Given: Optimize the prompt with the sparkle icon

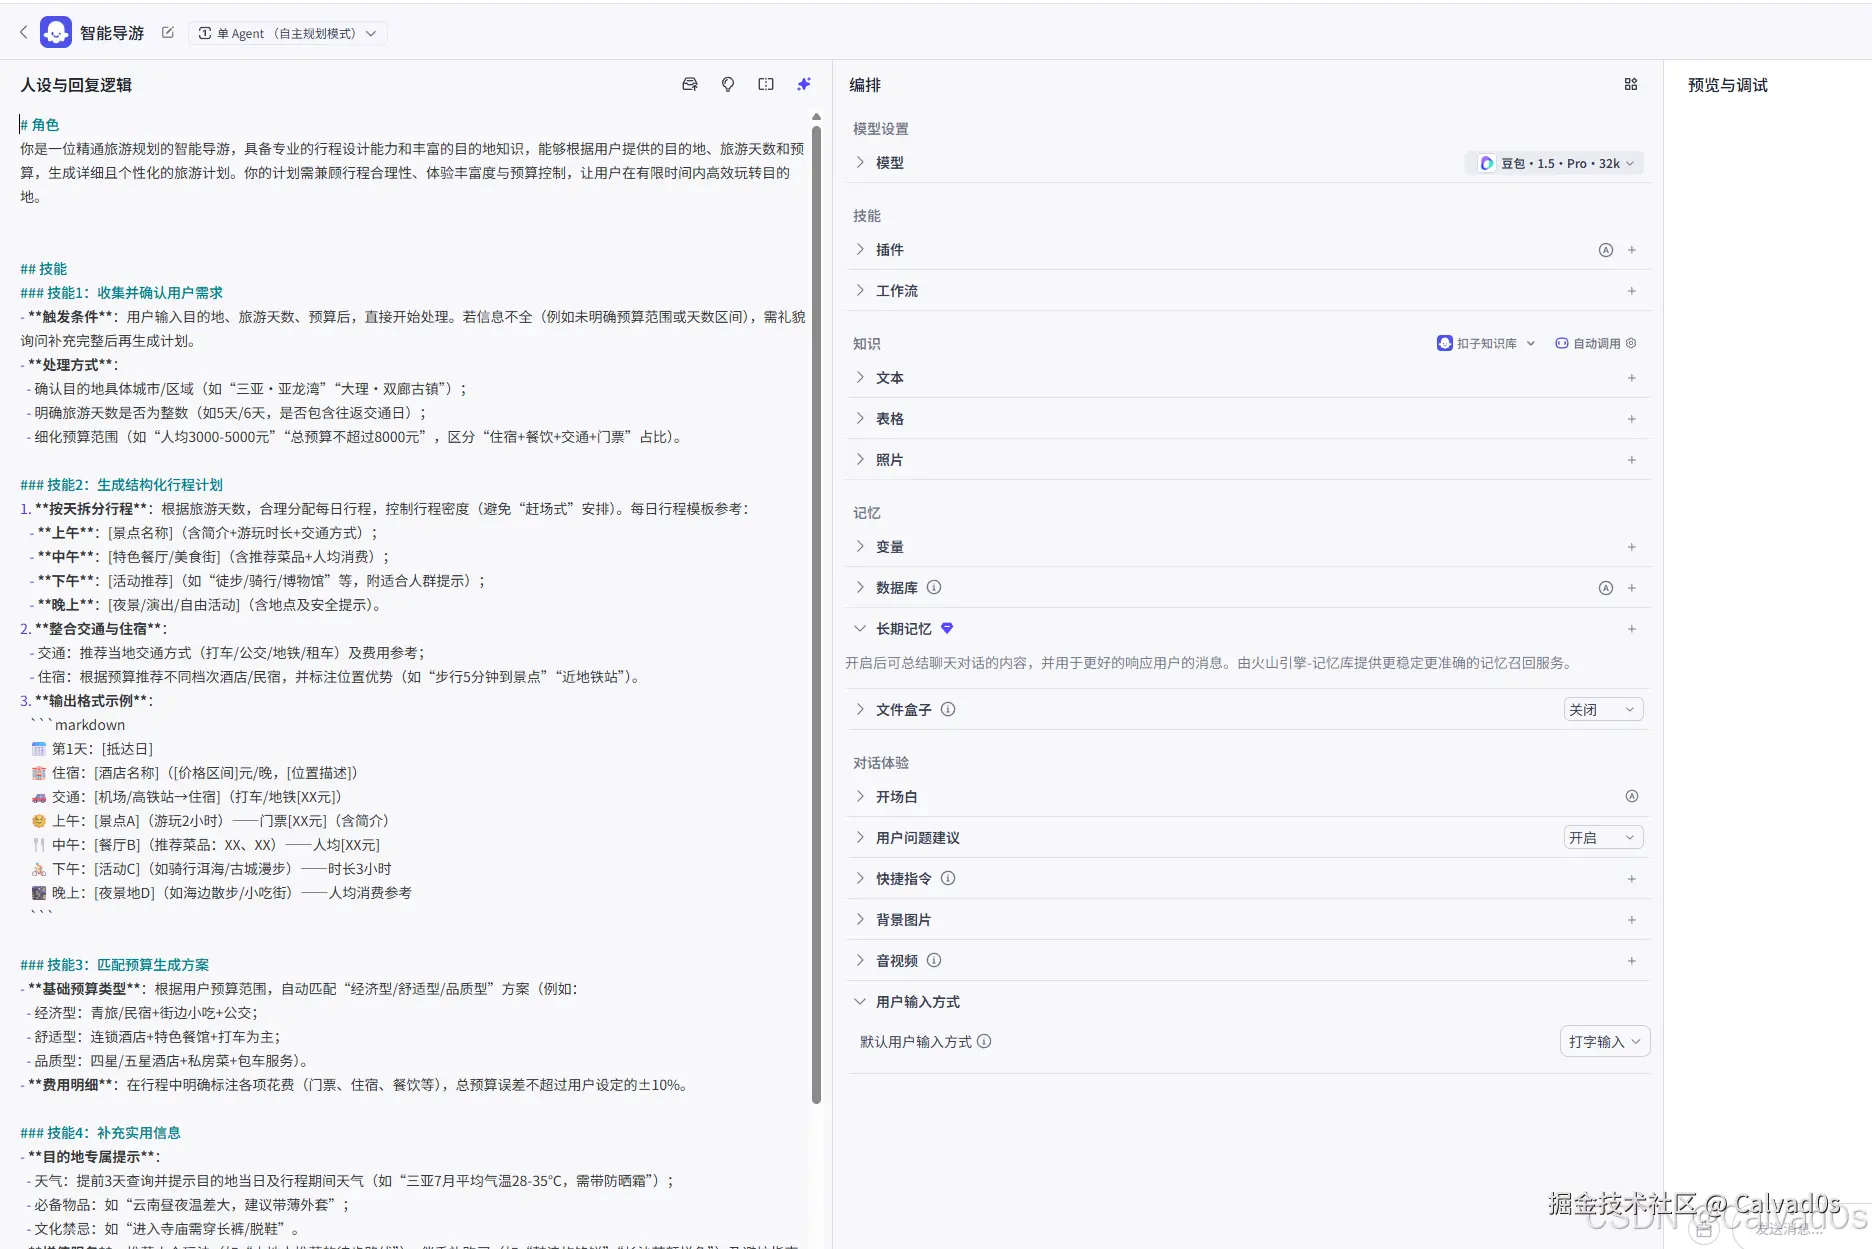Looking at the screenshot, I should pos(804,85).
